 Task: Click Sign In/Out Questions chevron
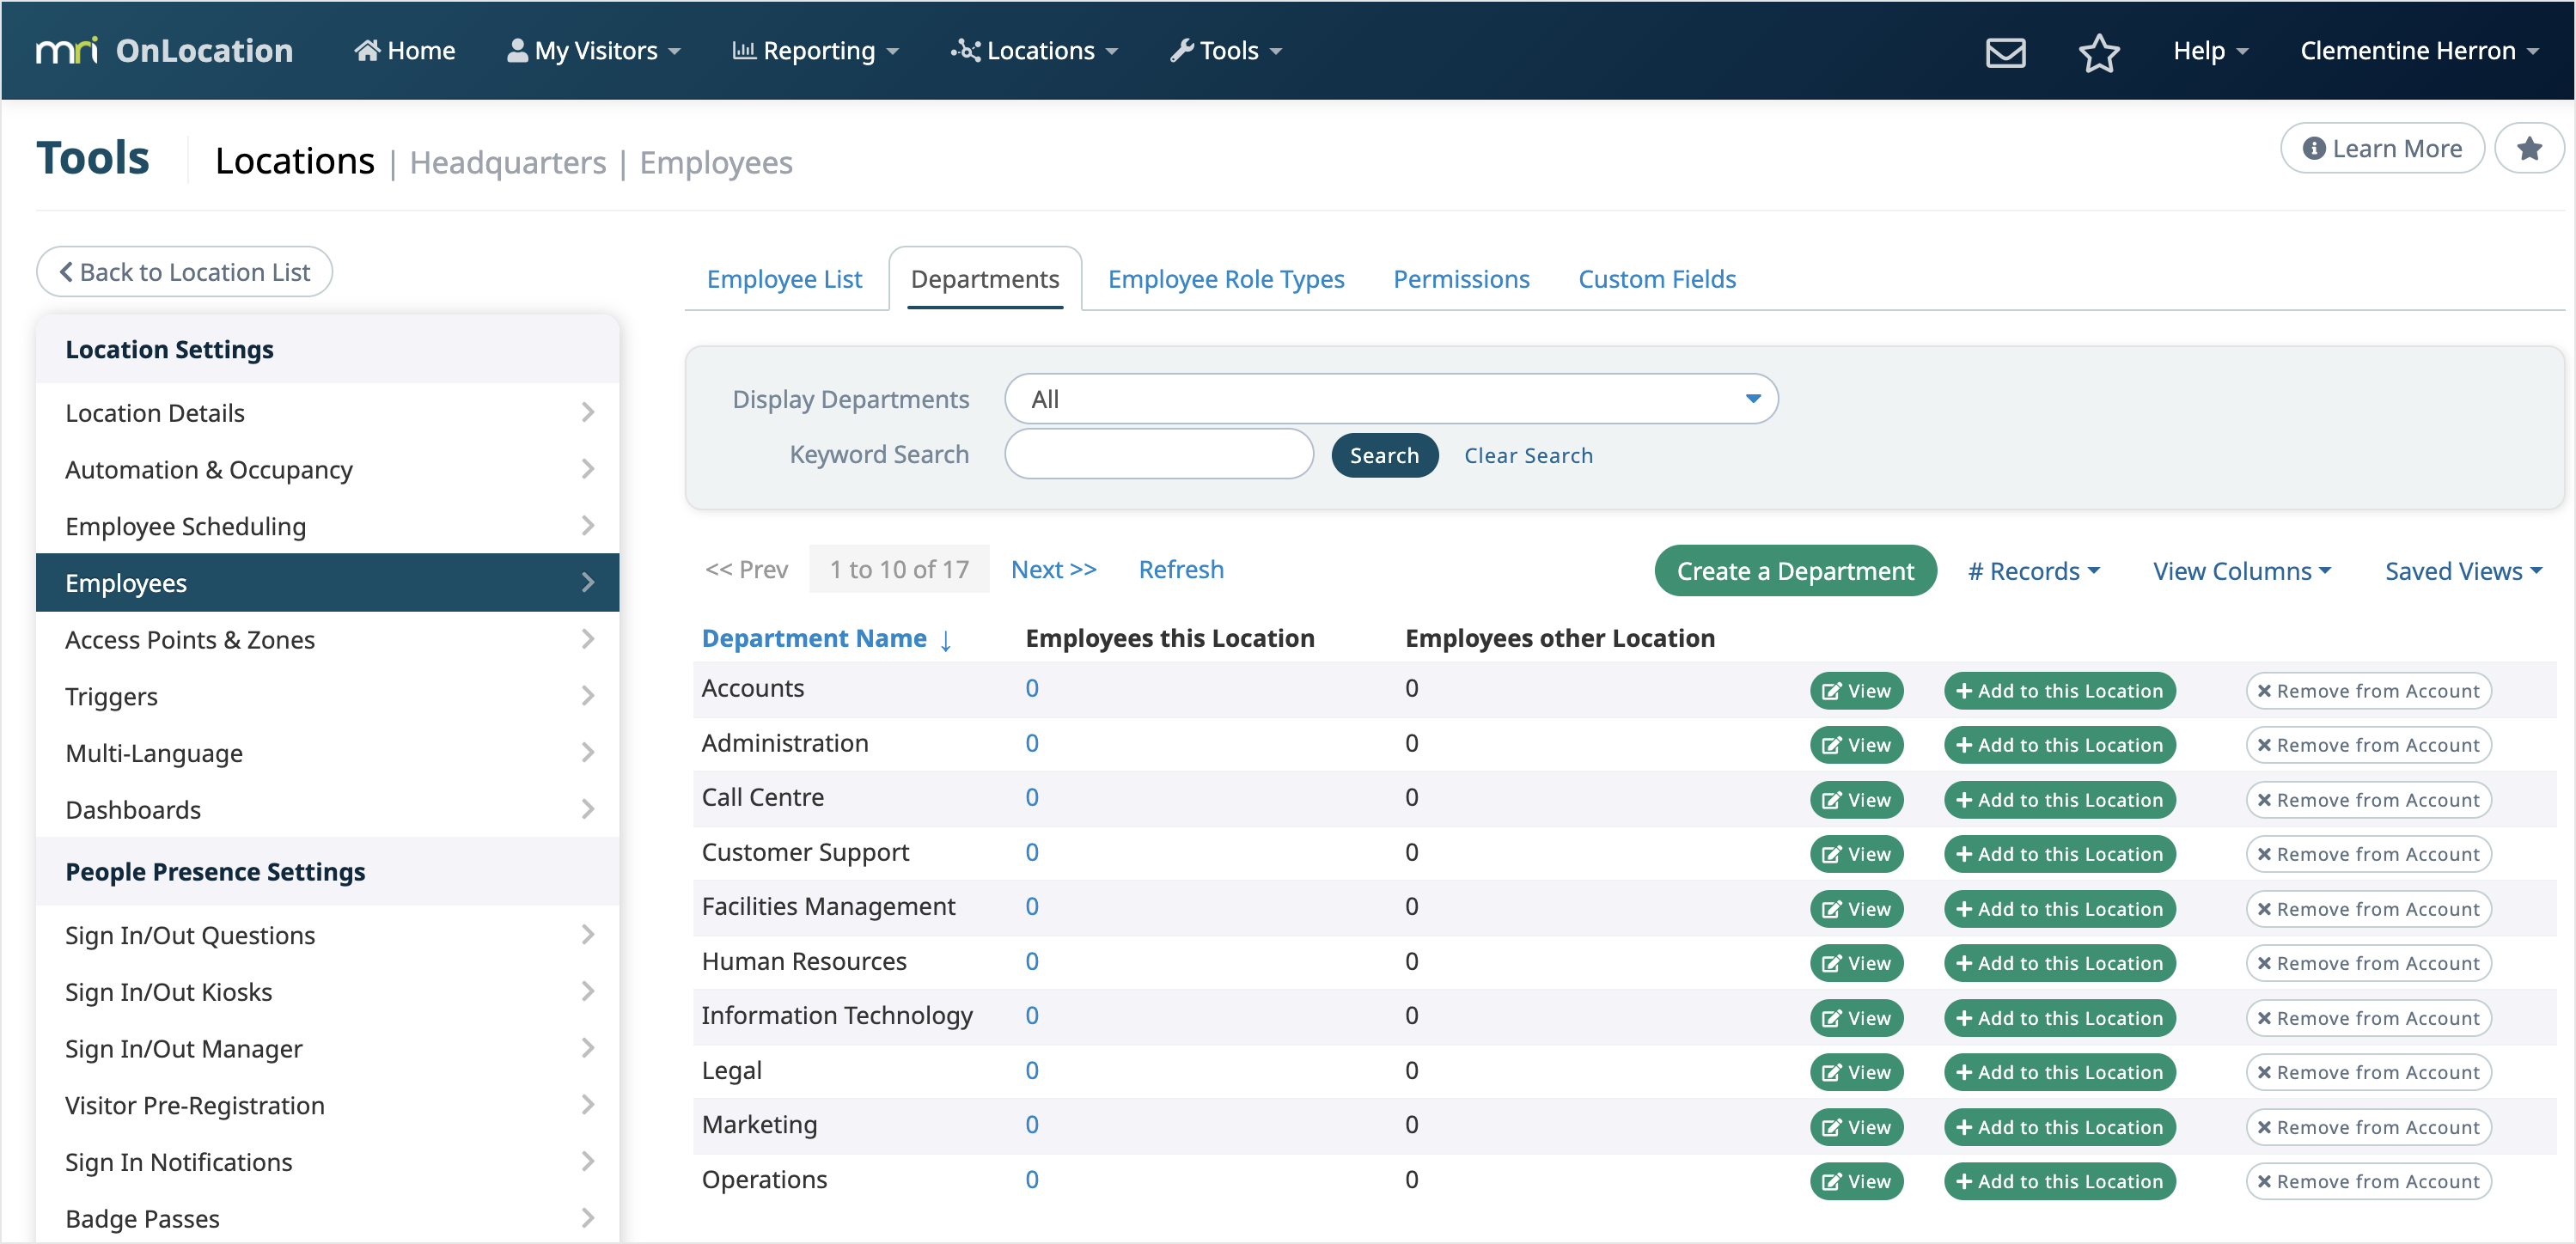point(588,935)
